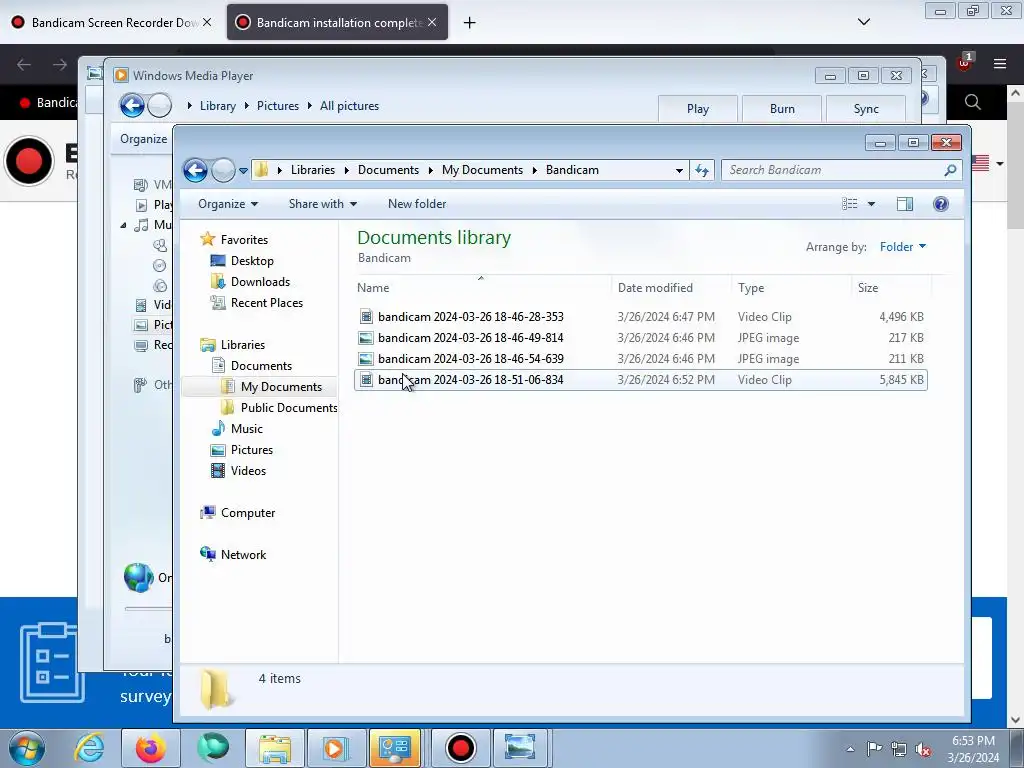Click the change view icon
Image resolution: width=1024 pixels, height=768 pixels.
coord(850,204)
